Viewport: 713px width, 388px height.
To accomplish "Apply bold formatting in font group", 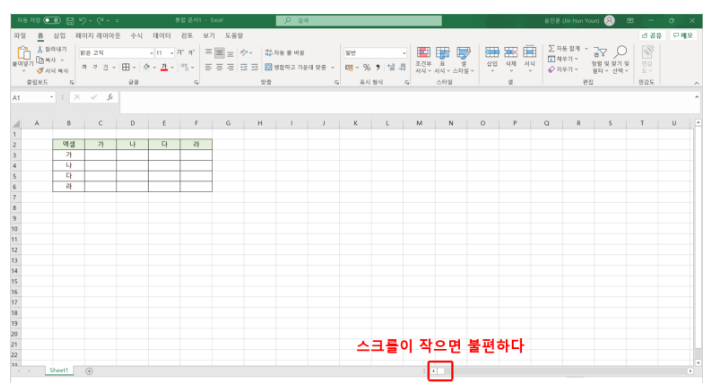I will coord(84,67).
